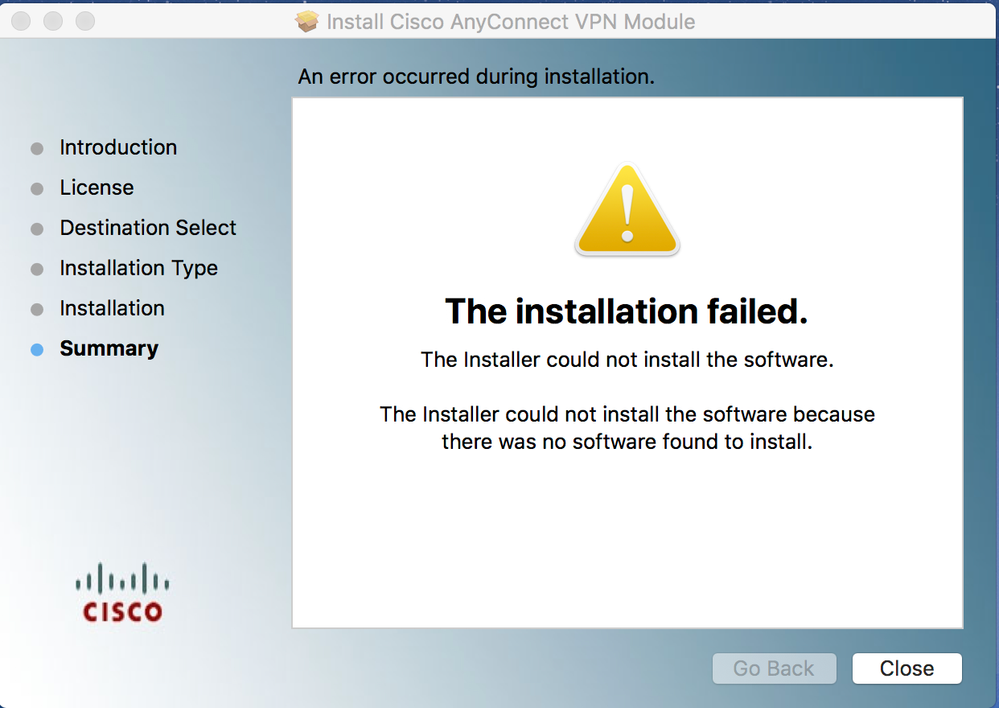
Task: Select the Introduction step in sidebar
Action: (118, 147)
